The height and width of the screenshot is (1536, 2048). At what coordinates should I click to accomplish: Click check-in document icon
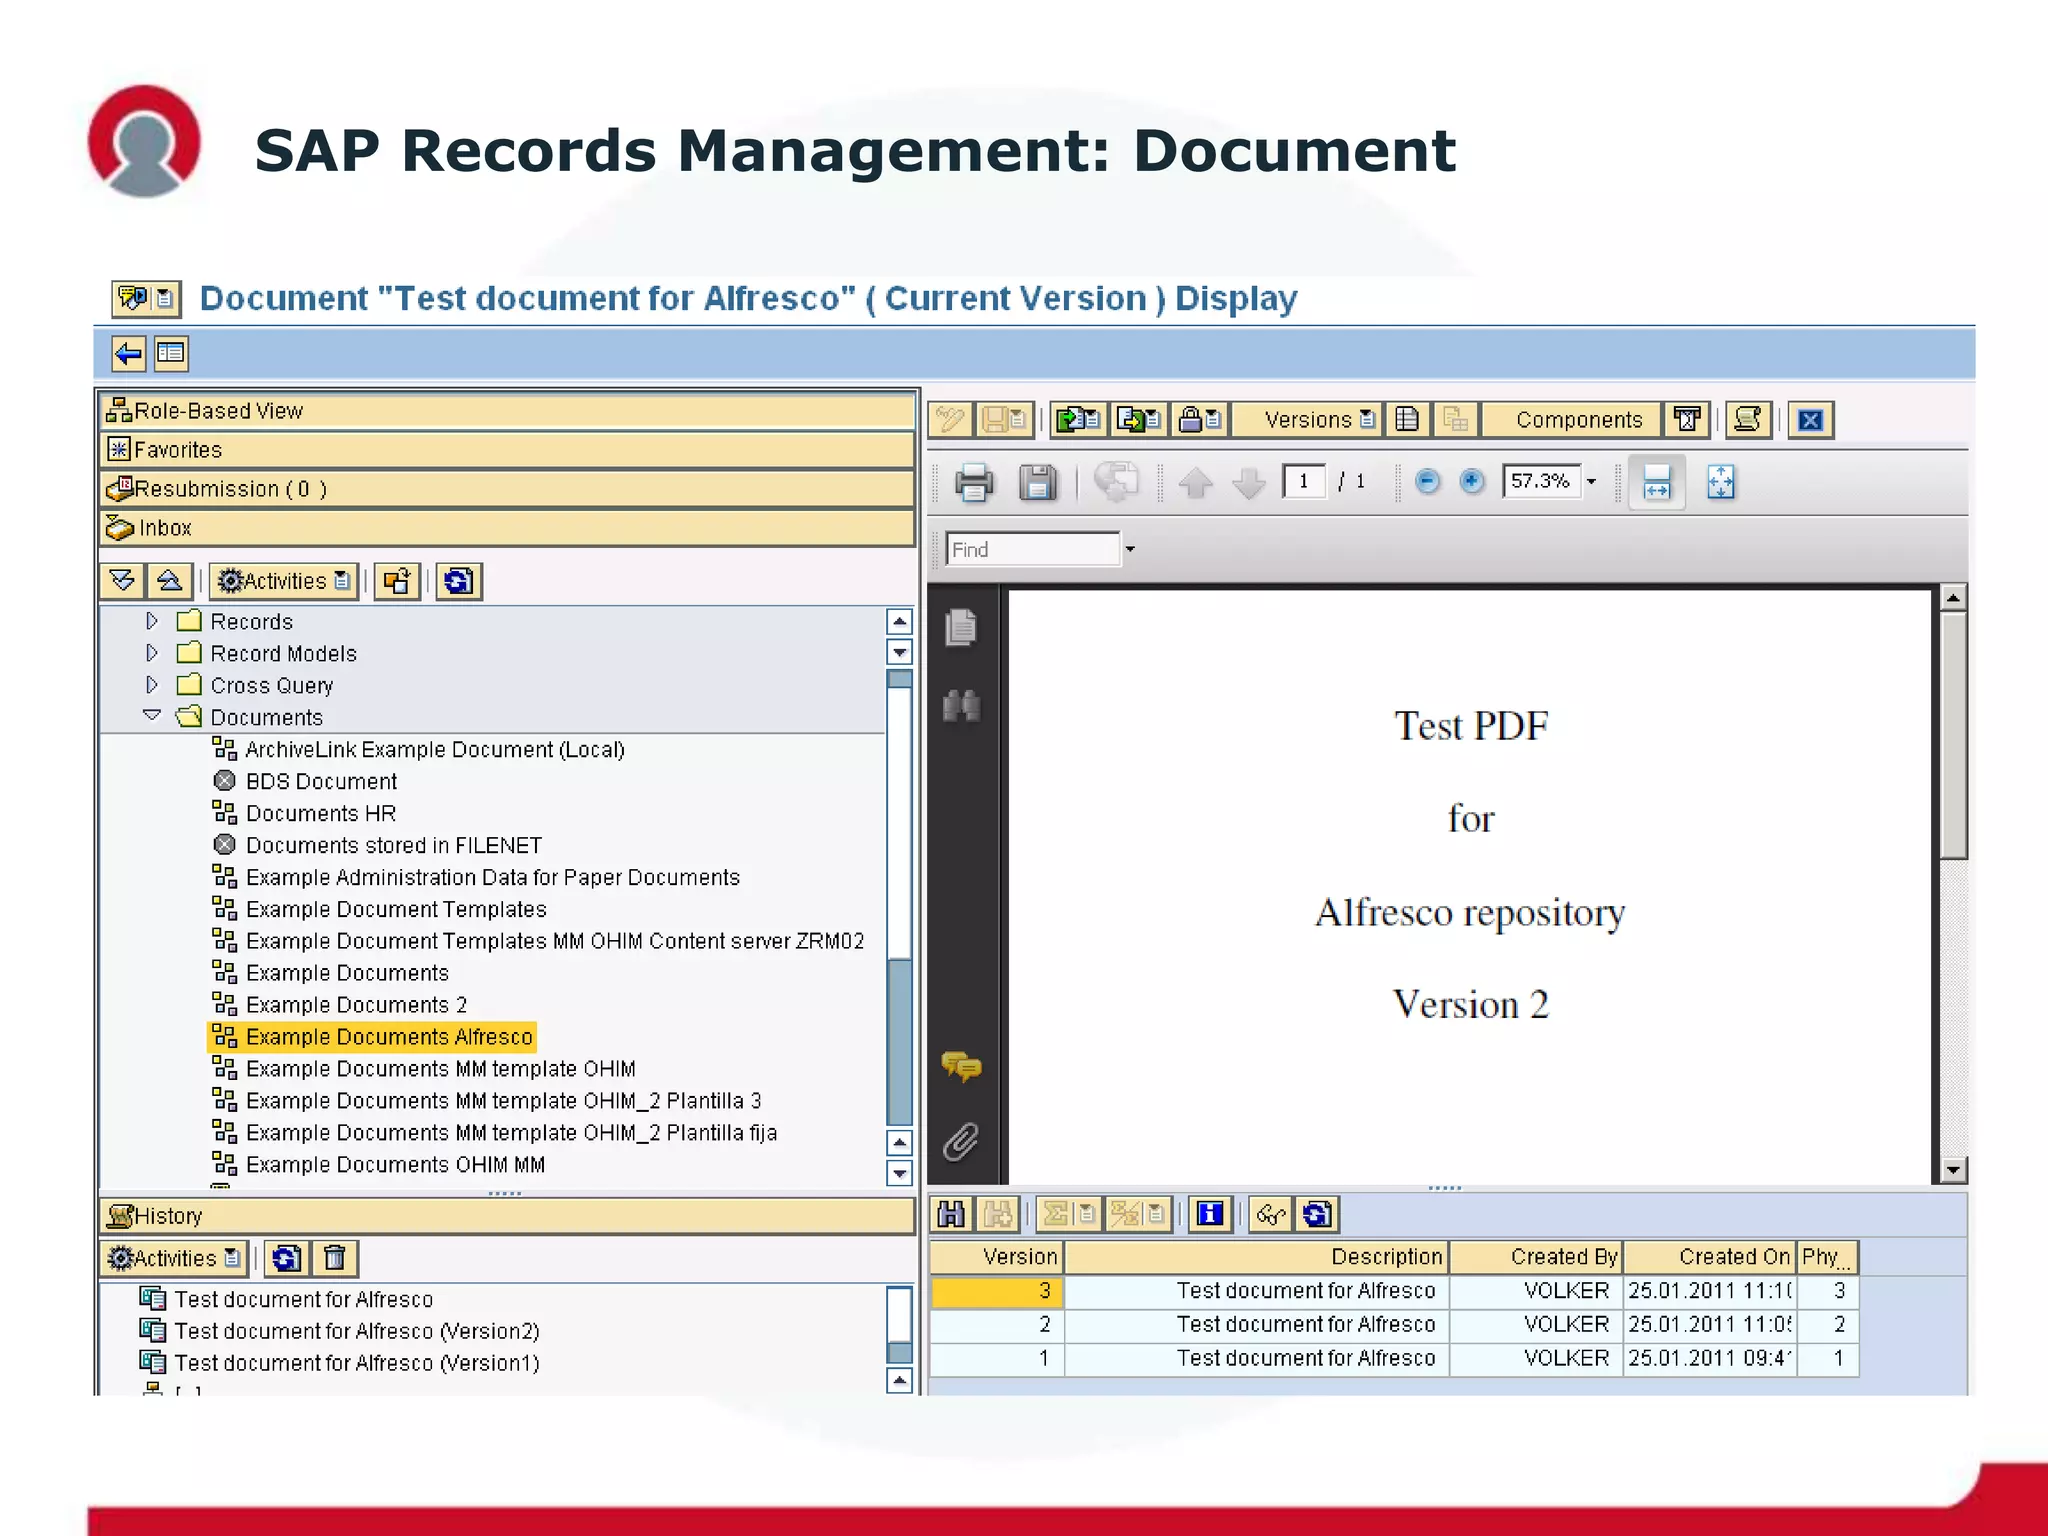point(1078,420)
